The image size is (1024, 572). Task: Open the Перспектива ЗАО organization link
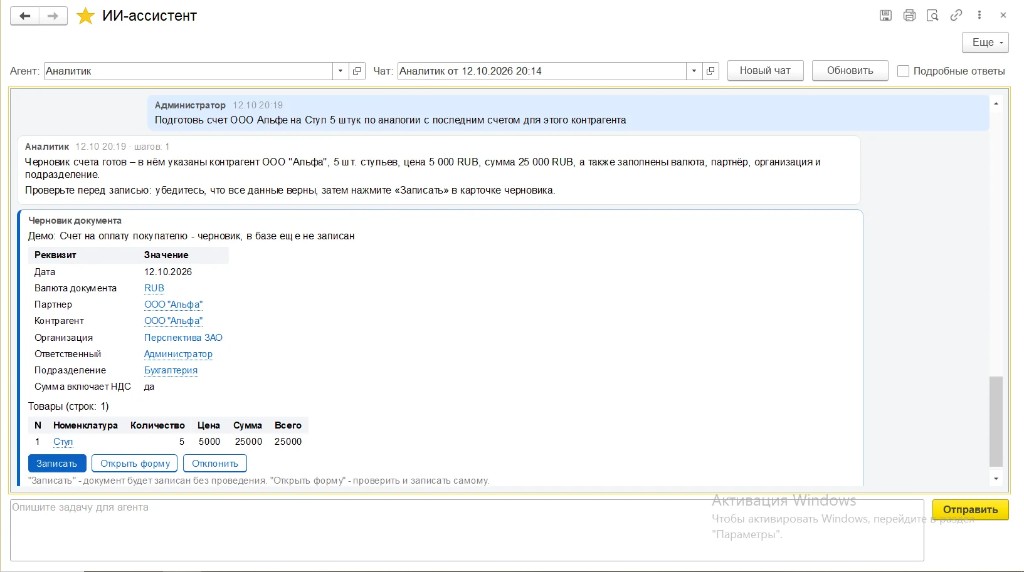coord(183,338)
